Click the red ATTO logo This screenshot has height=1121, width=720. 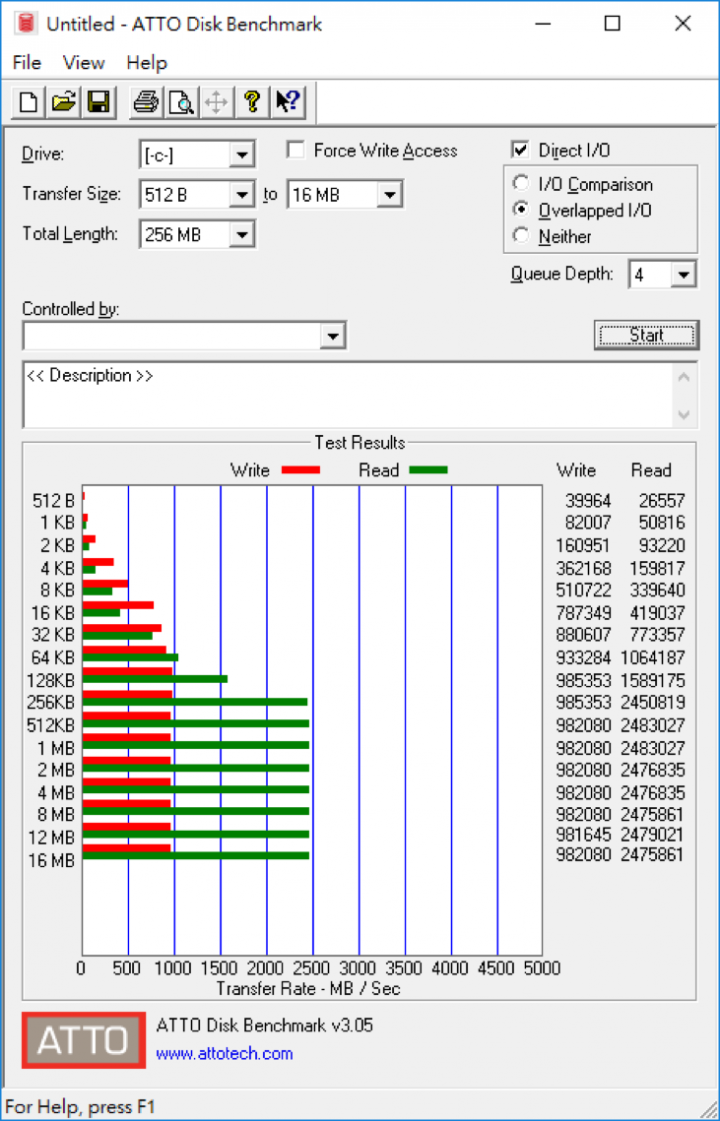pyautogui.click(x=84, y=1040)
